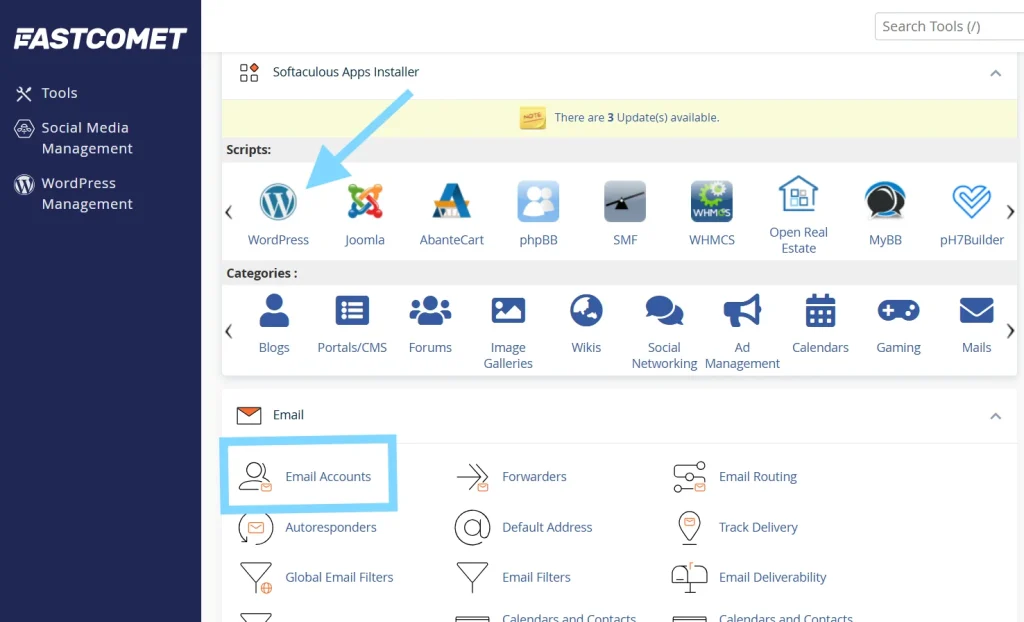The image size is (1024, 622).
Task: Select WordPress Management in the sidebar
Action: coord(87,193)
